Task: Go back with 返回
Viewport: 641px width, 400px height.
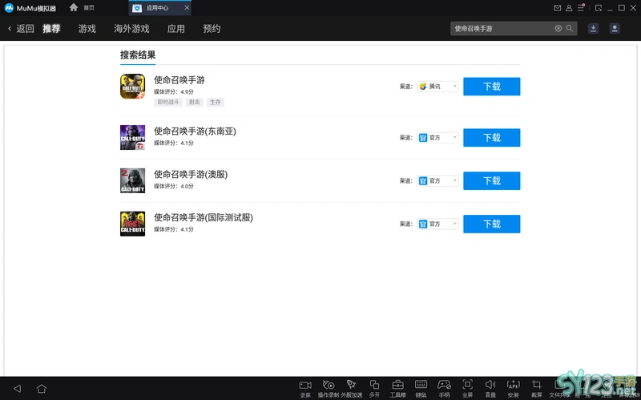Action: (21, 29)
